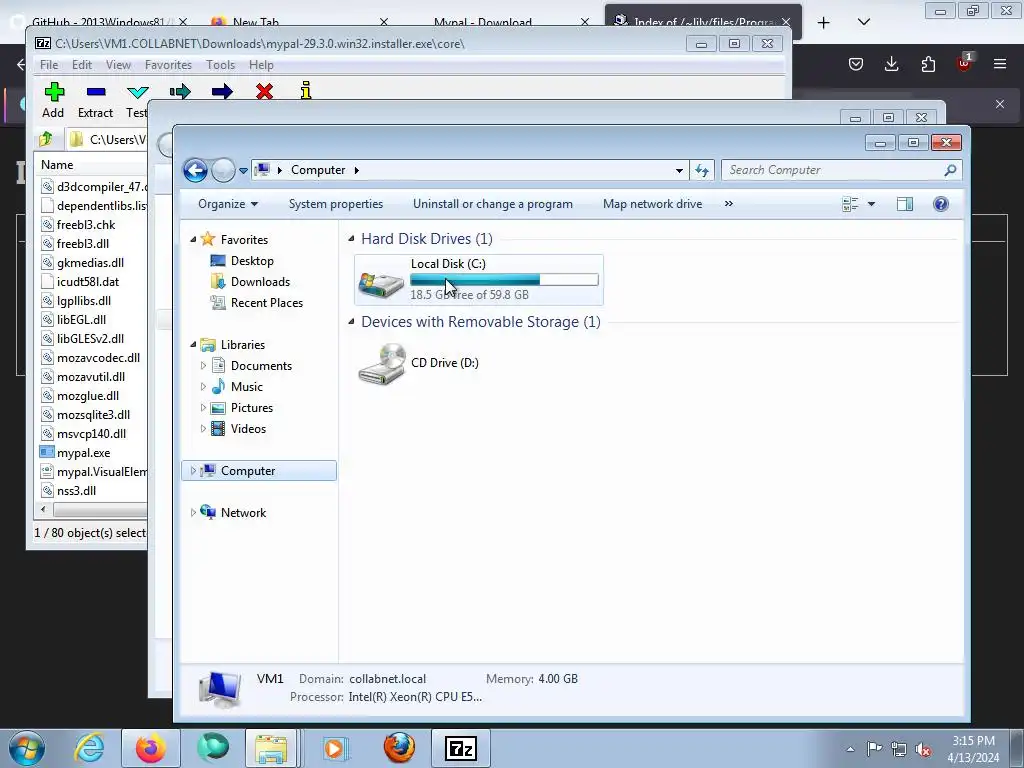Open the 7-Zip taskbar button
The height and width of the screenshot is (768, 1024).
[x=460, y=748]
